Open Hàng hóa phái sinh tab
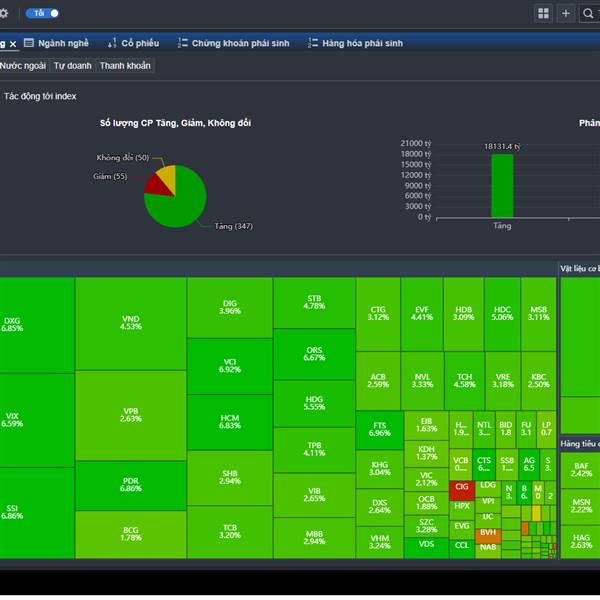The image size is (600, 600). click(355, 43)
